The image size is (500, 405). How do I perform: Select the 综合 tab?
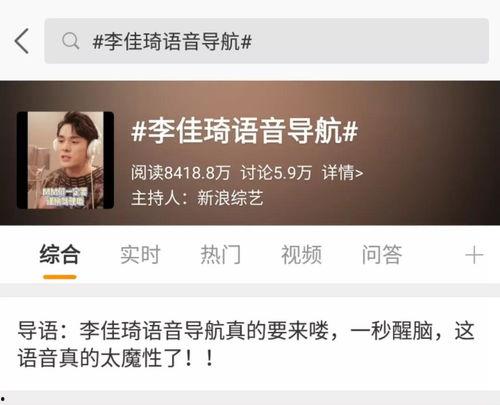tap(60, 254)
